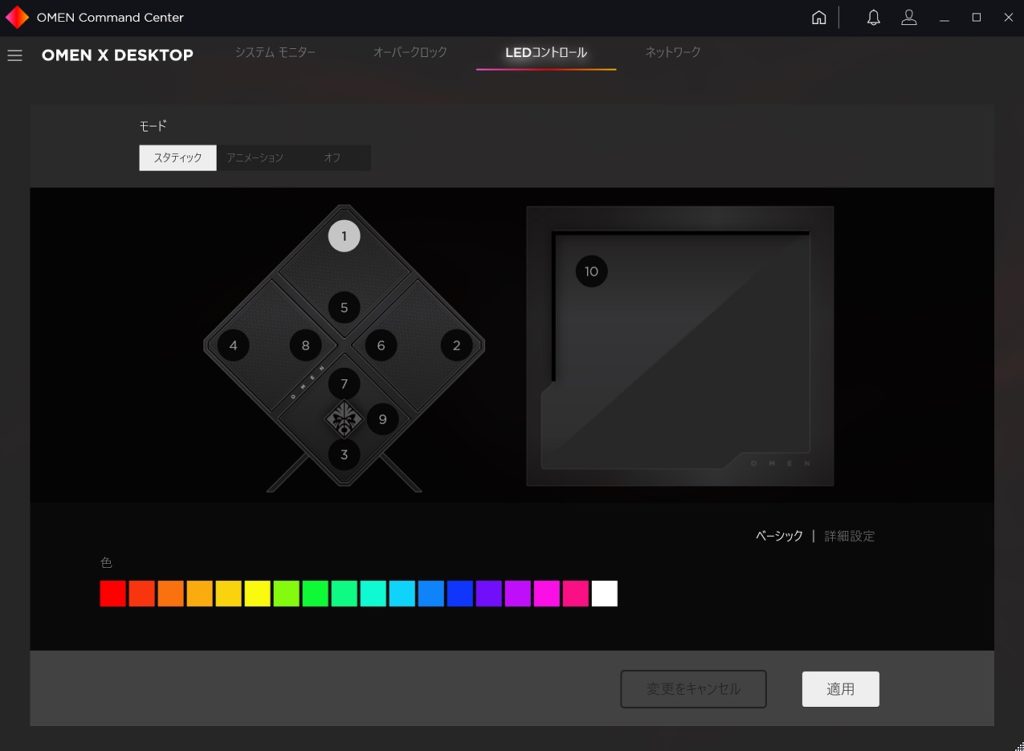Minimize the OMEN Command Center window
The image size is (1024, 751).
click(944, 18)
